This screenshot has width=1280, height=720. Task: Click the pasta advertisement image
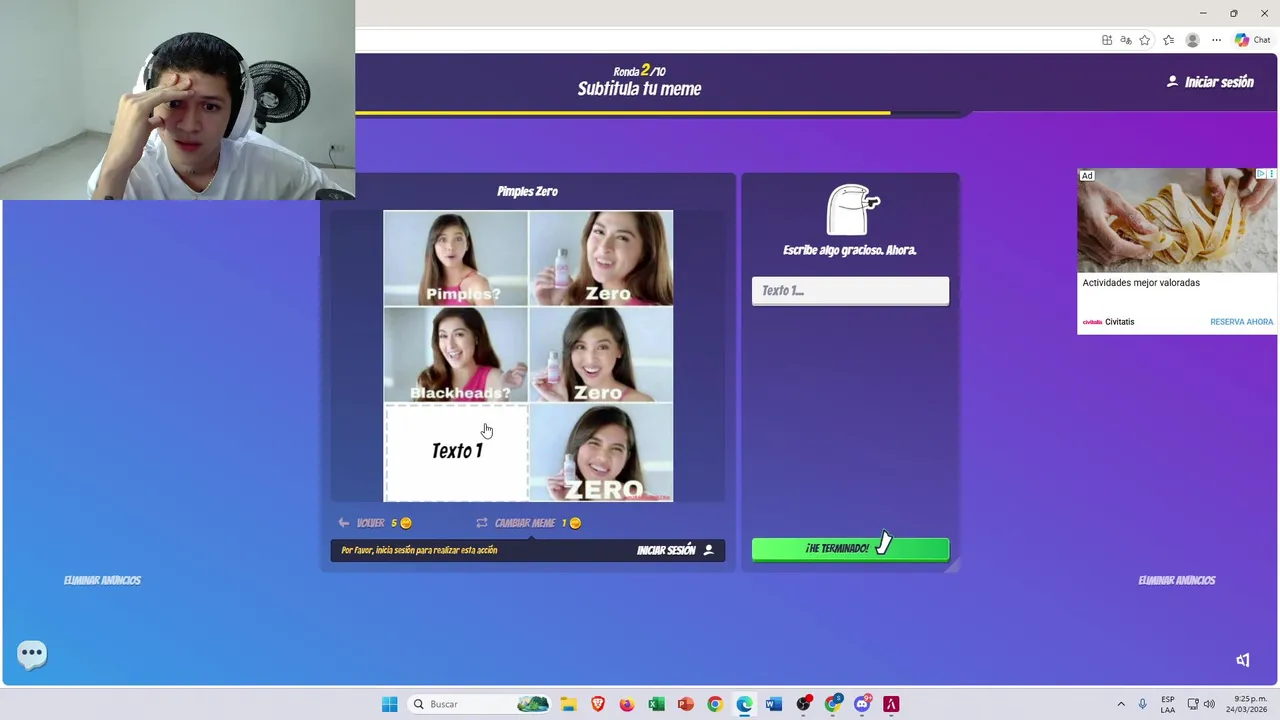pos(1177,221)
